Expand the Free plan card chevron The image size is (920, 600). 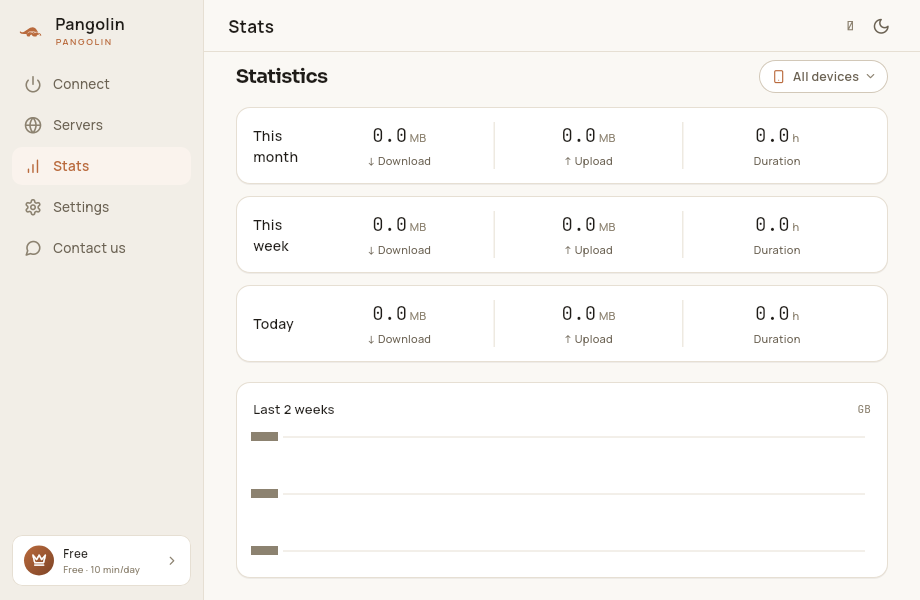tap(172, 561)
